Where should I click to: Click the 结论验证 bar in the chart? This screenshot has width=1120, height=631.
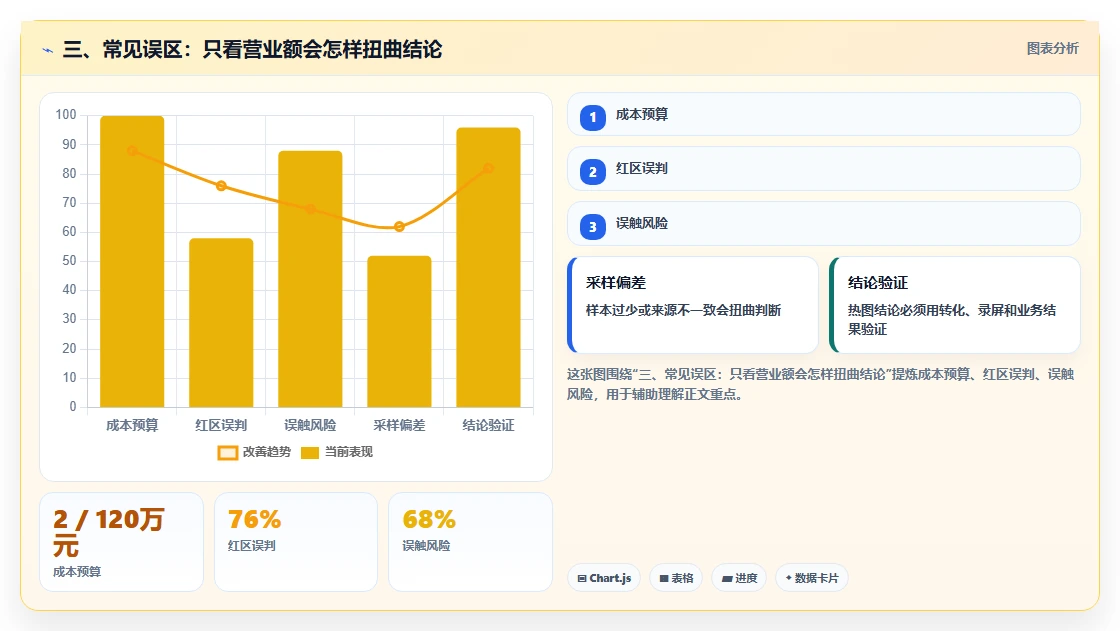pos(489,267)
